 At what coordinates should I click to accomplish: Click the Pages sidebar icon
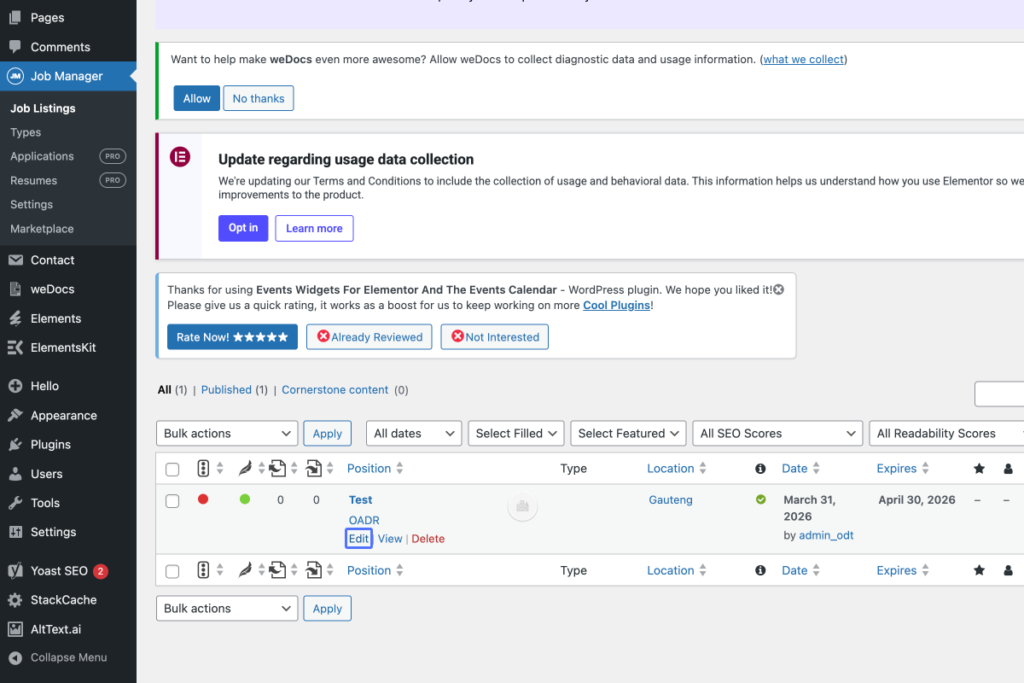(x=15, y=18)
